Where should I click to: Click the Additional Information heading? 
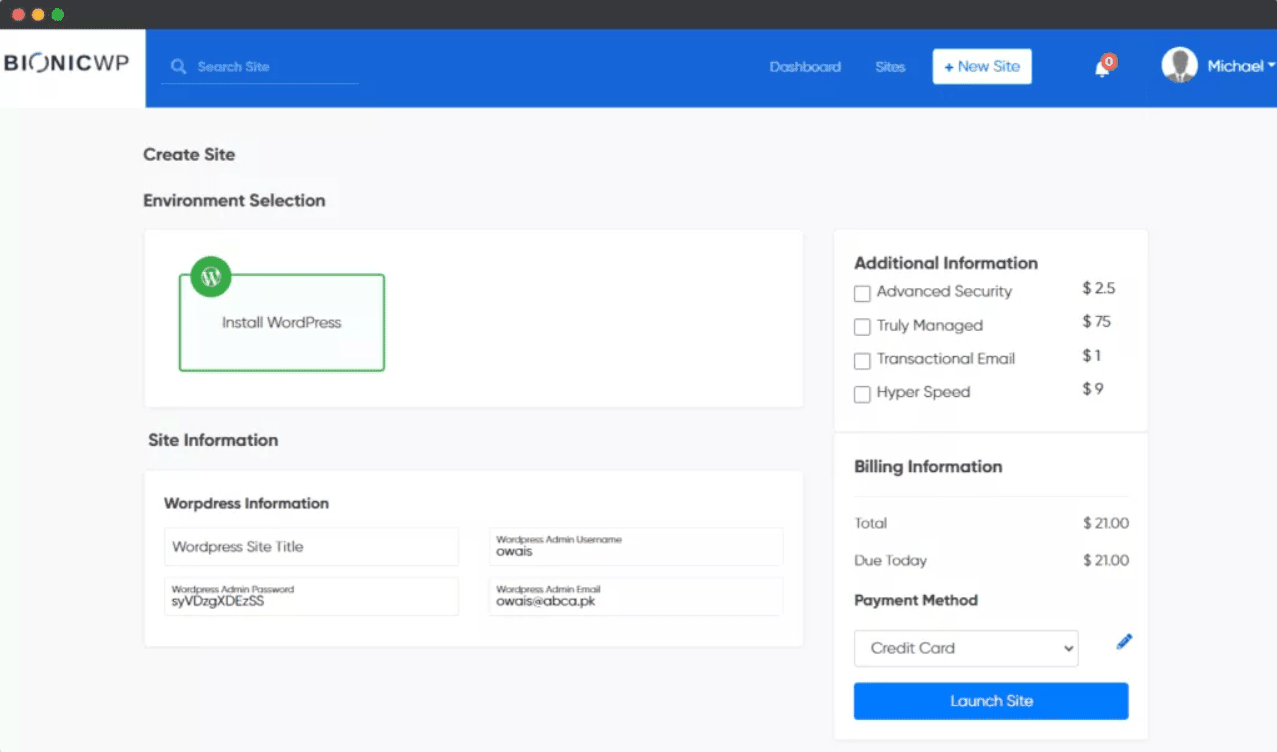pos(946,263)
